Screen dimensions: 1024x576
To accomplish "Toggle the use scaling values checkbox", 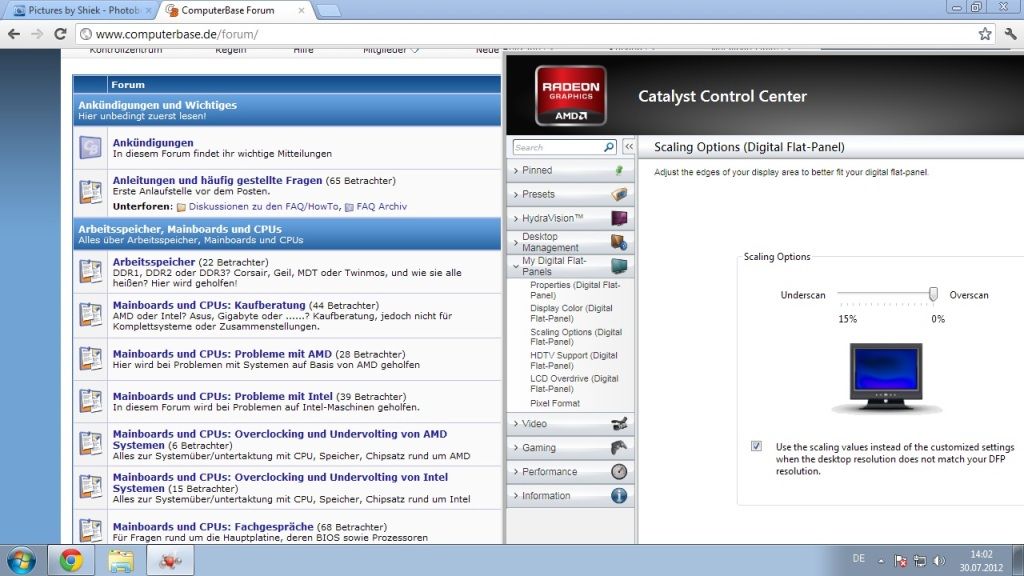I will pyautogui.click(x=756, y=446).
